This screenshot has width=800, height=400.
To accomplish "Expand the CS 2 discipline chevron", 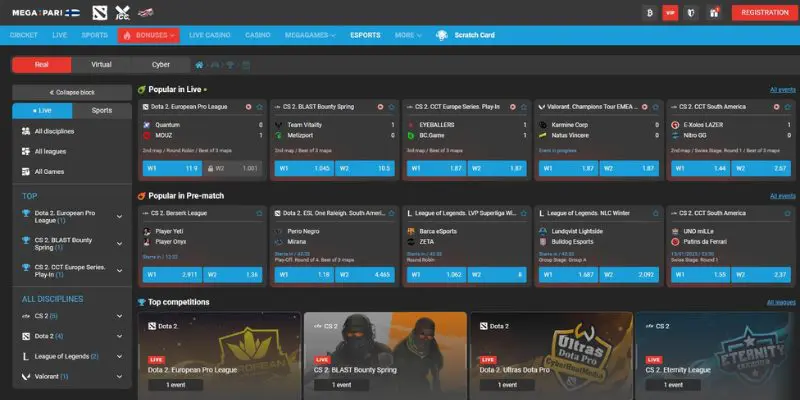I will pyautogui.click(x=119, y=316).
